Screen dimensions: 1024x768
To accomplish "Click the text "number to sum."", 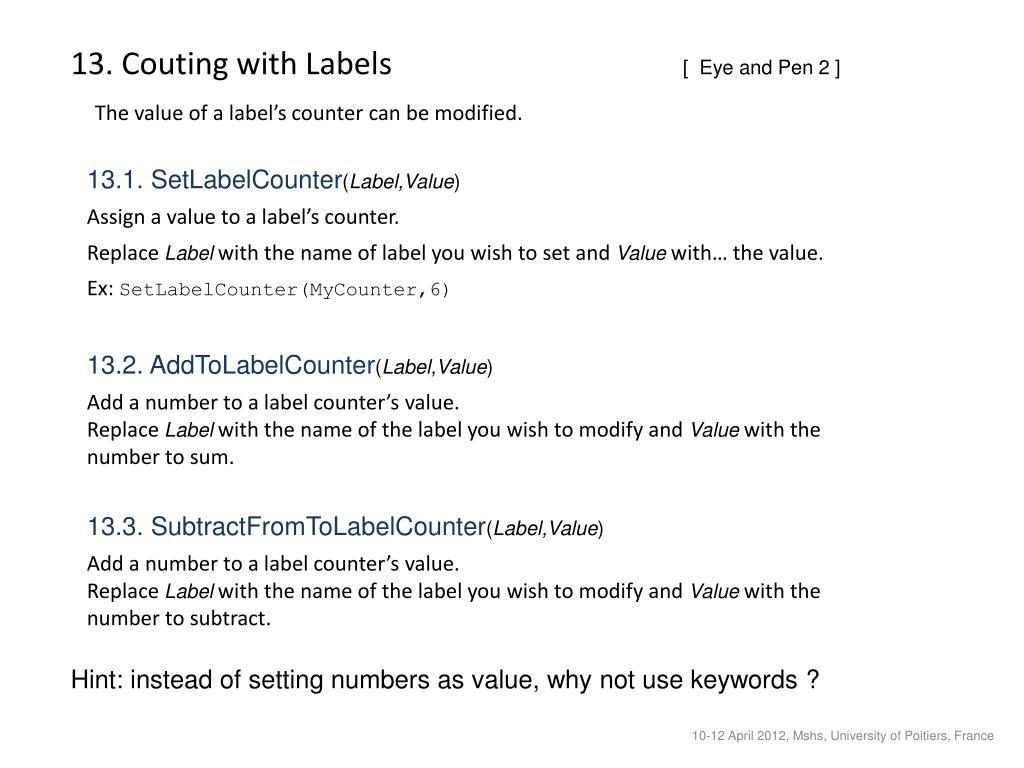I will tap(161, 457).
